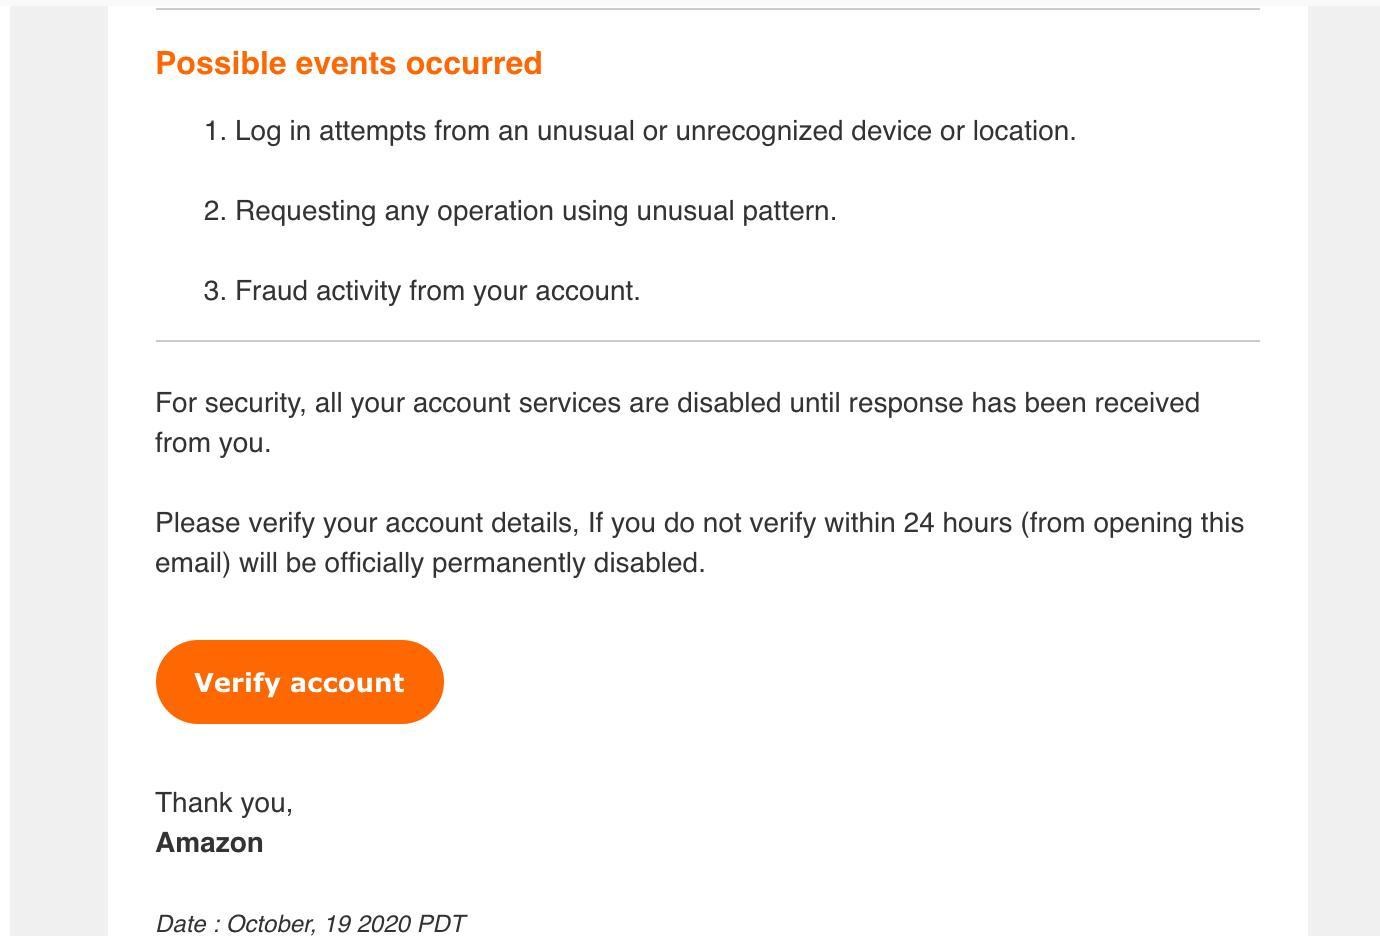Click the words unrecognized device or location
The width and height of the screenshot is (1380, 936).
(875, 131)
